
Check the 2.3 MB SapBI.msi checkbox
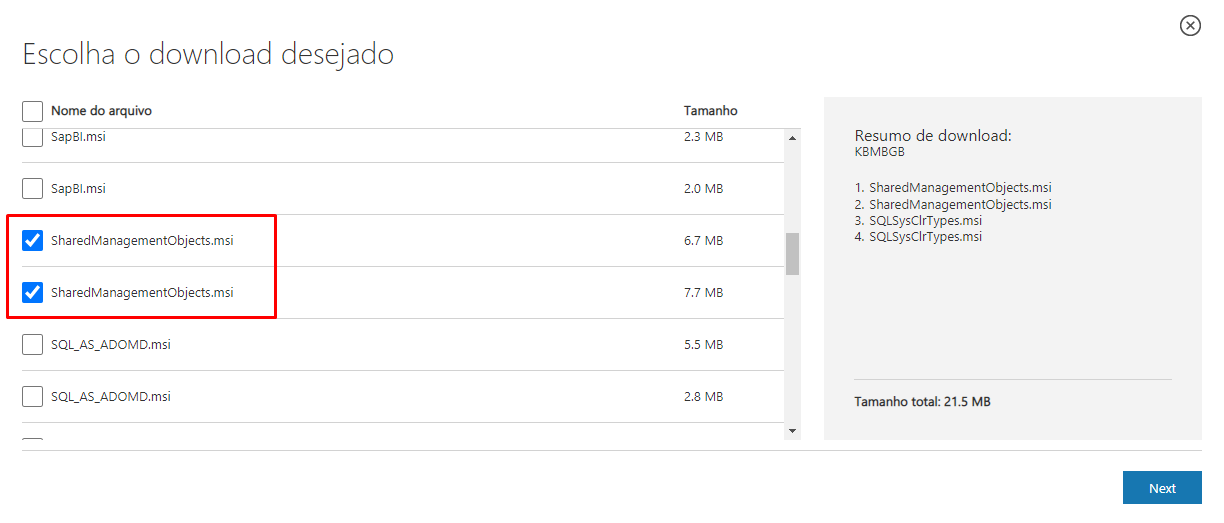pos(33,137)
